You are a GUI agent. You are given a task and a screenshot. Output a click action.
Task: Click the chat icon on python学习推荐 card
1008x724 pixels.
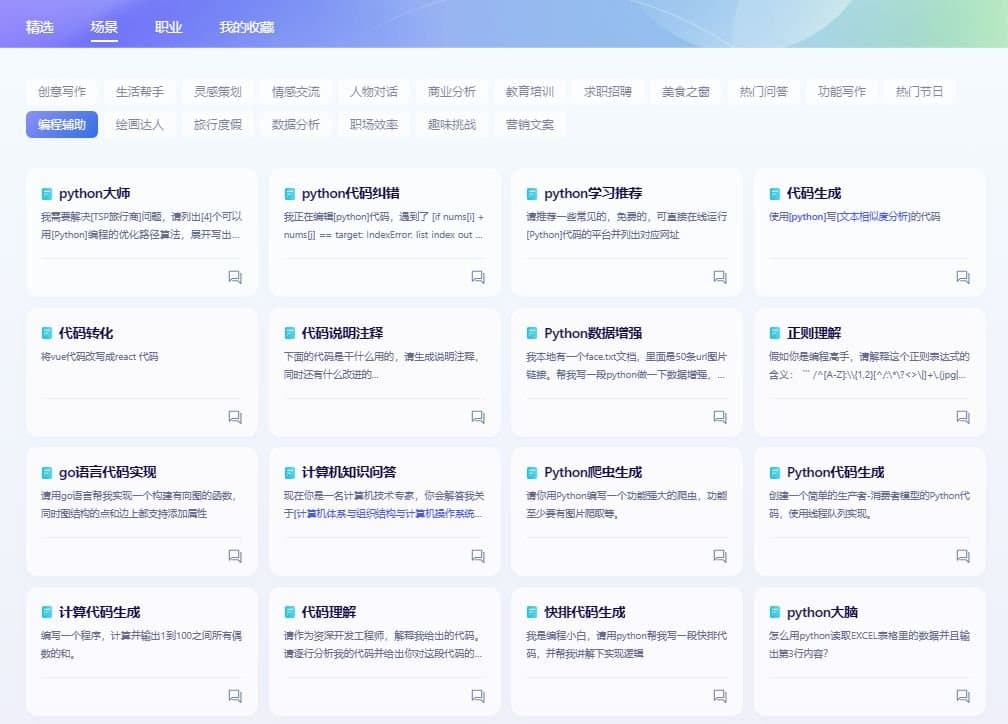(x=720, y=276)
